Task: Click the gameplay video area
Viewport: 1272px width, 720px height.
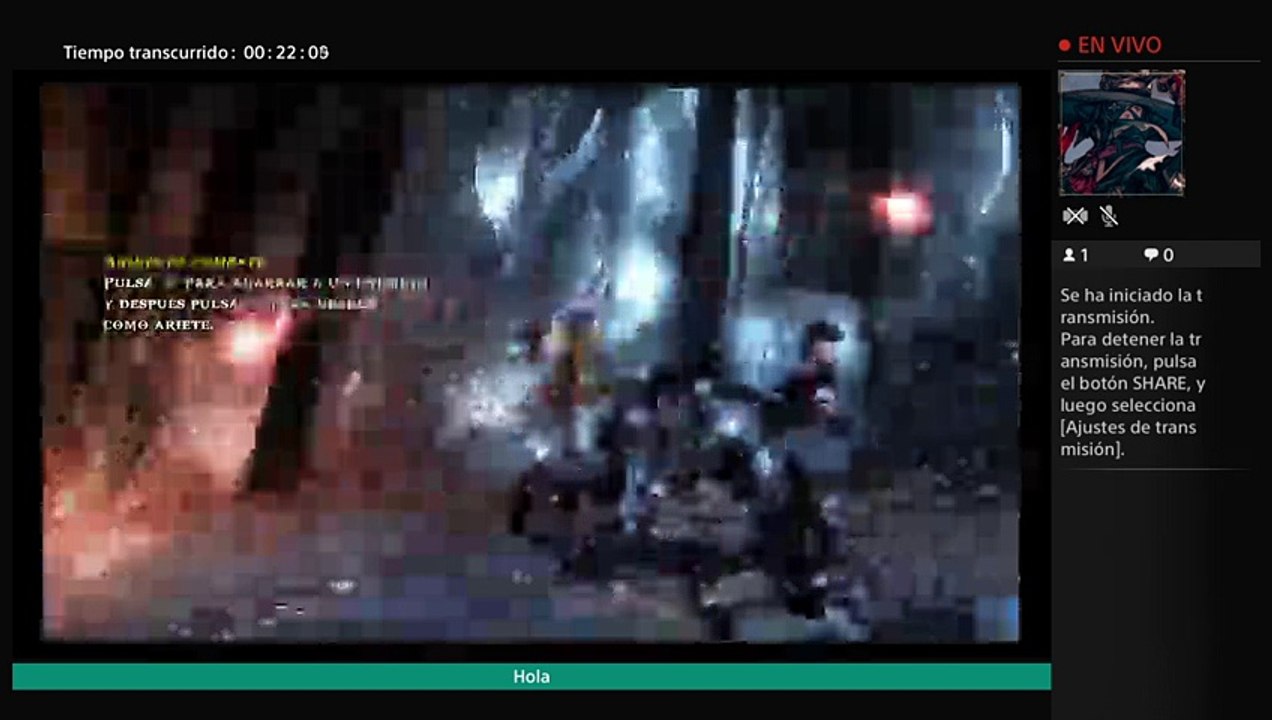Action: (x=530, y=362)
